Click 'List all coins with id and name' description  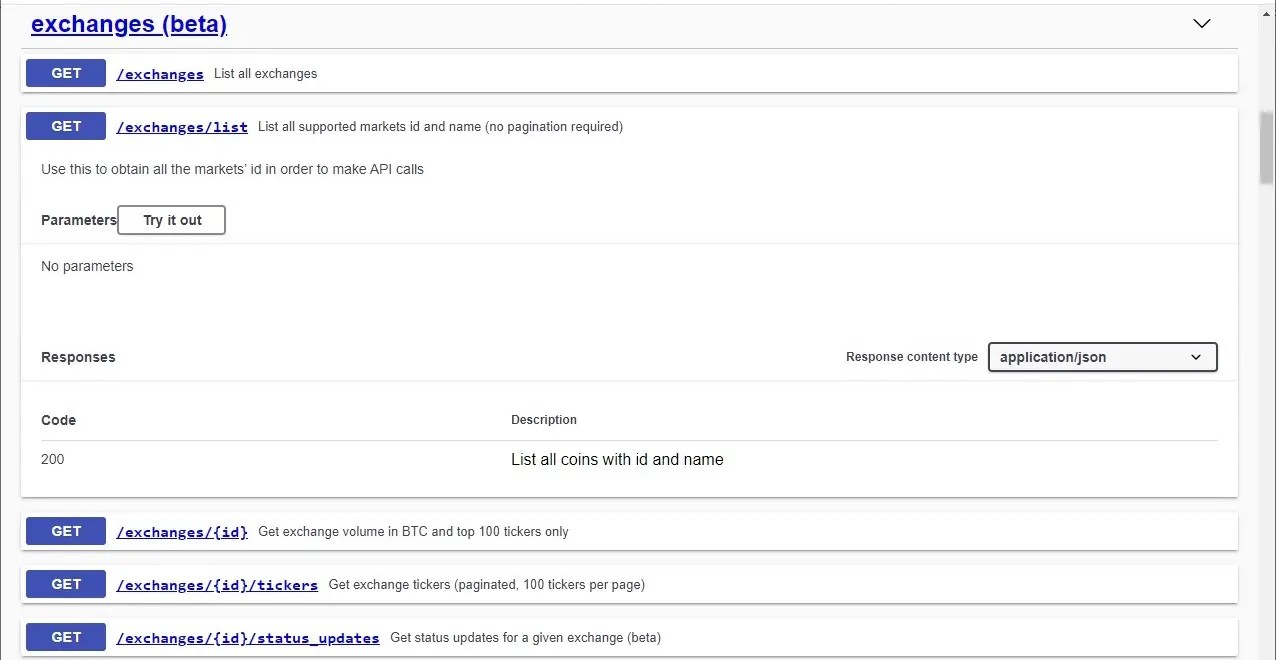[x=617, y=460]
